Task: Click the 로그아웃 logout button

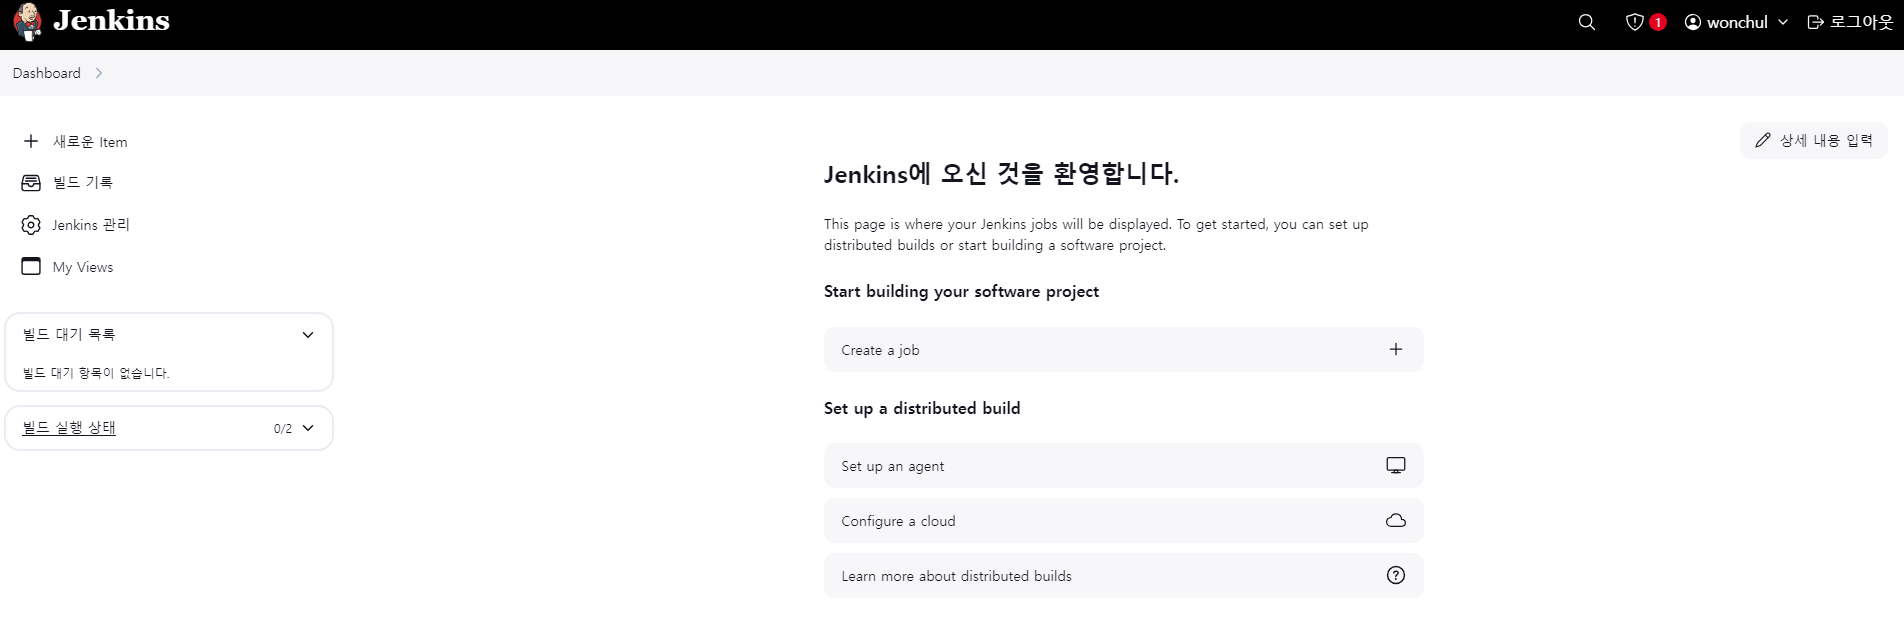Action: 1850,22
